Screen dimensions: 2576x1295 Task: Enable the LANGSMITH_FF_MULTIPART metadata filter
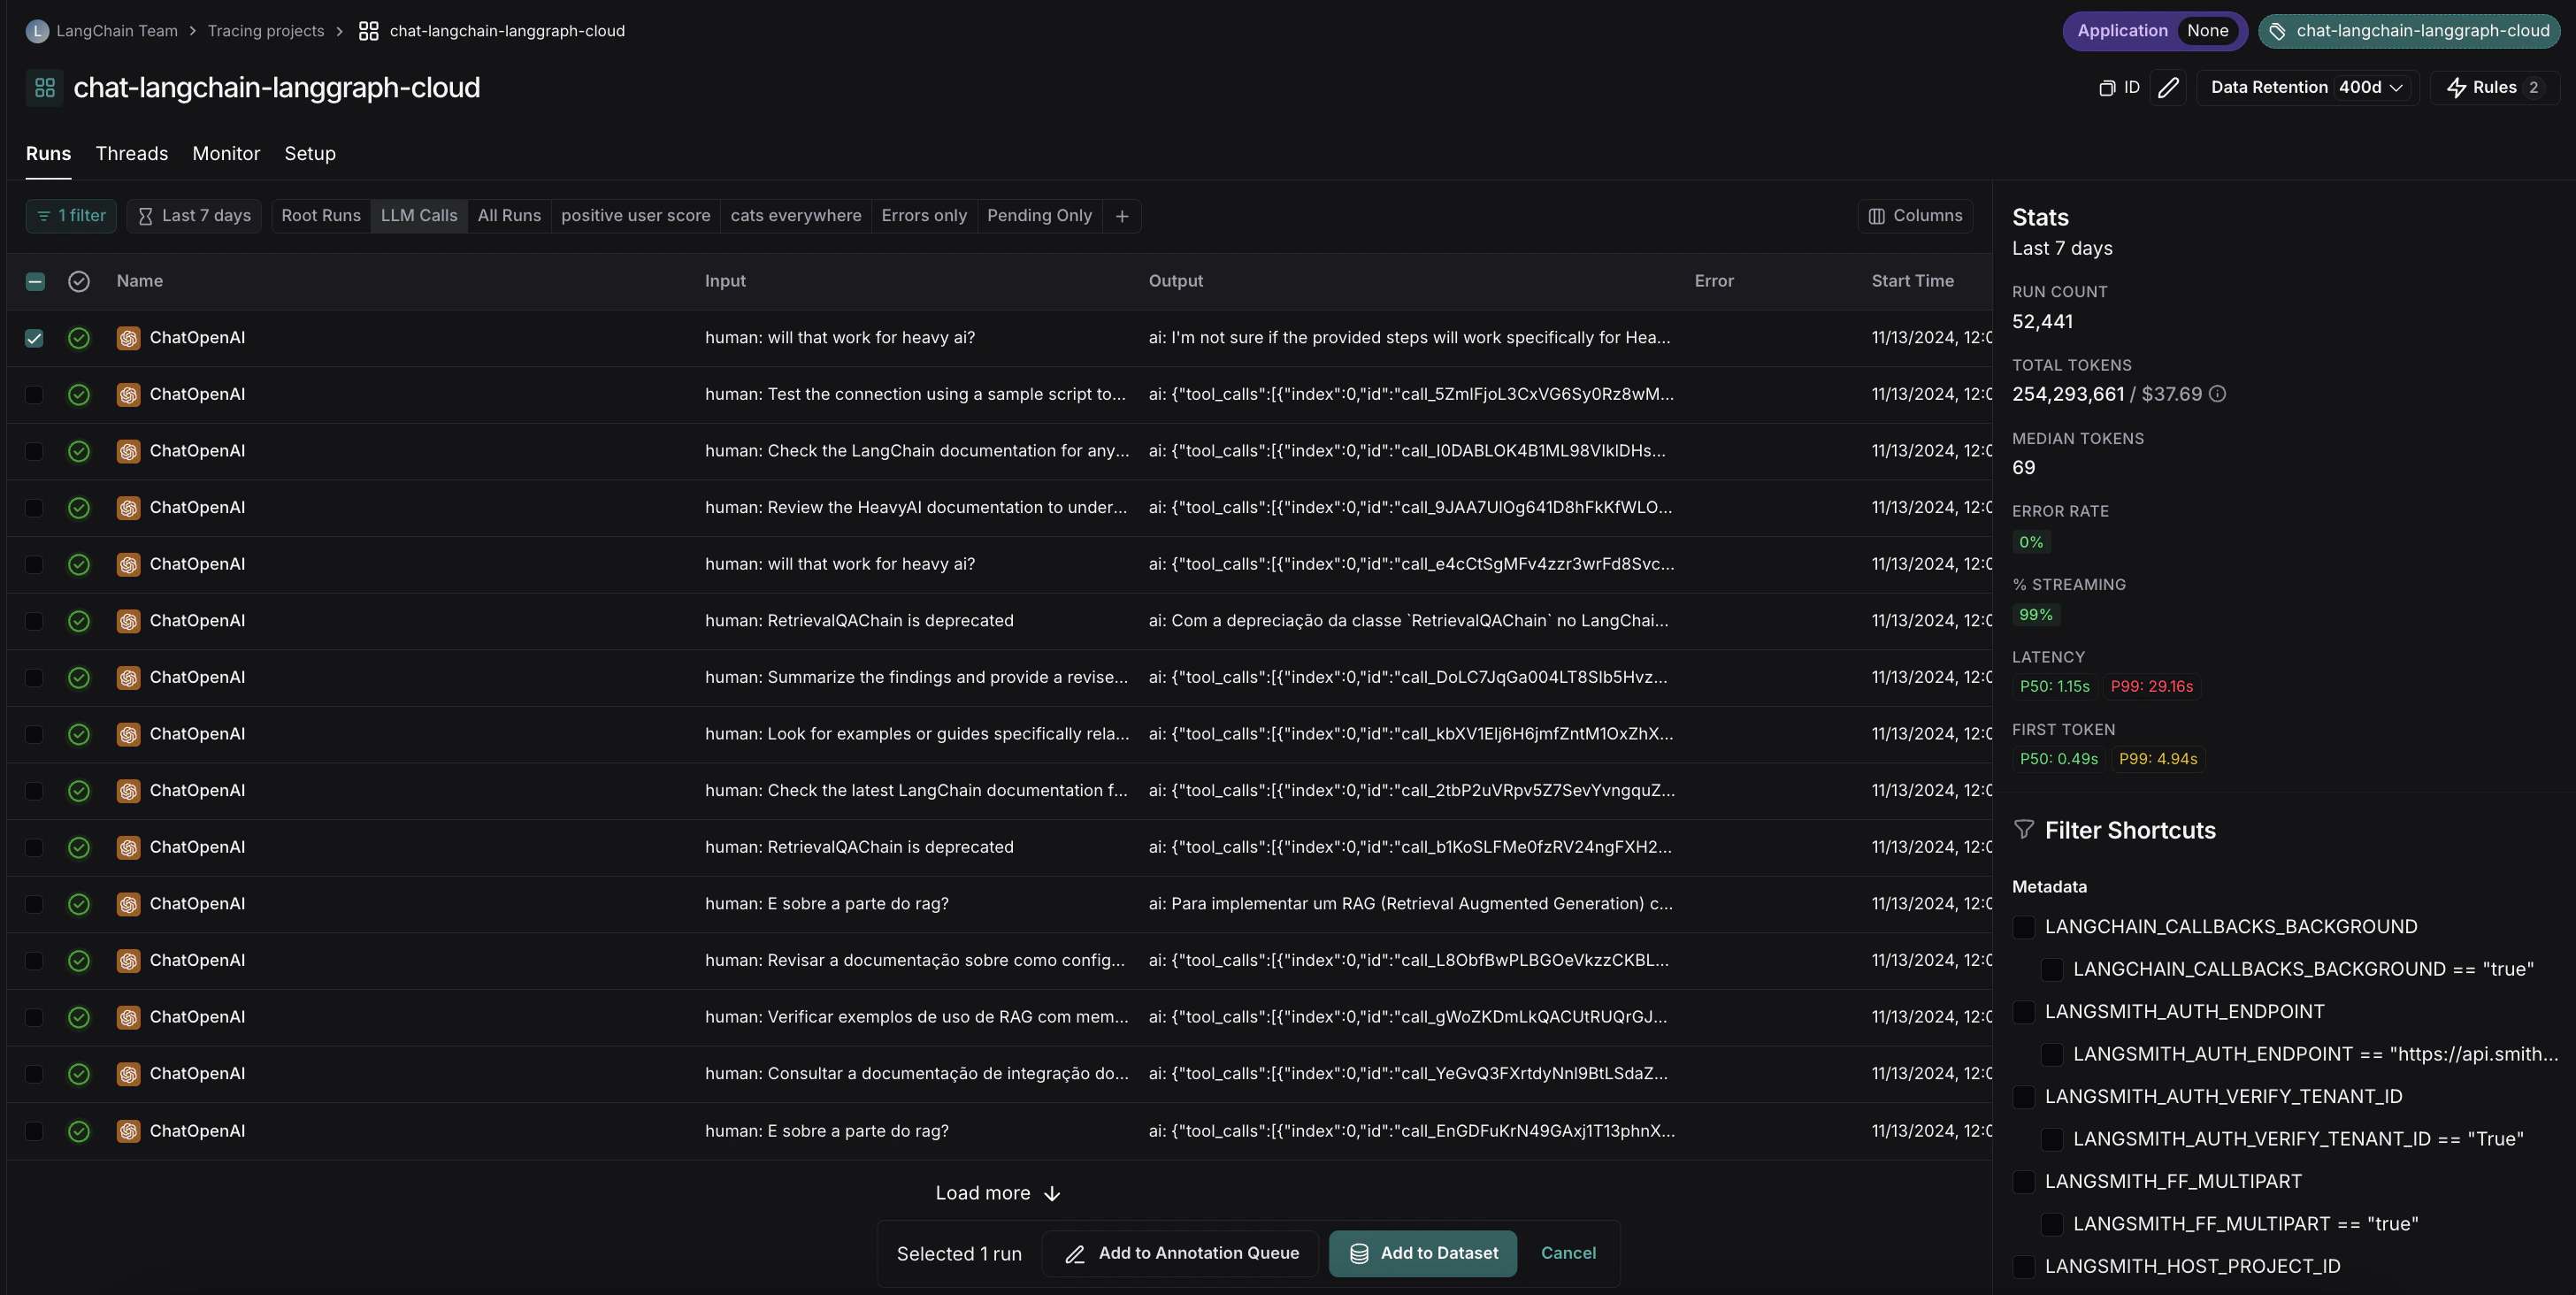2023,1181
